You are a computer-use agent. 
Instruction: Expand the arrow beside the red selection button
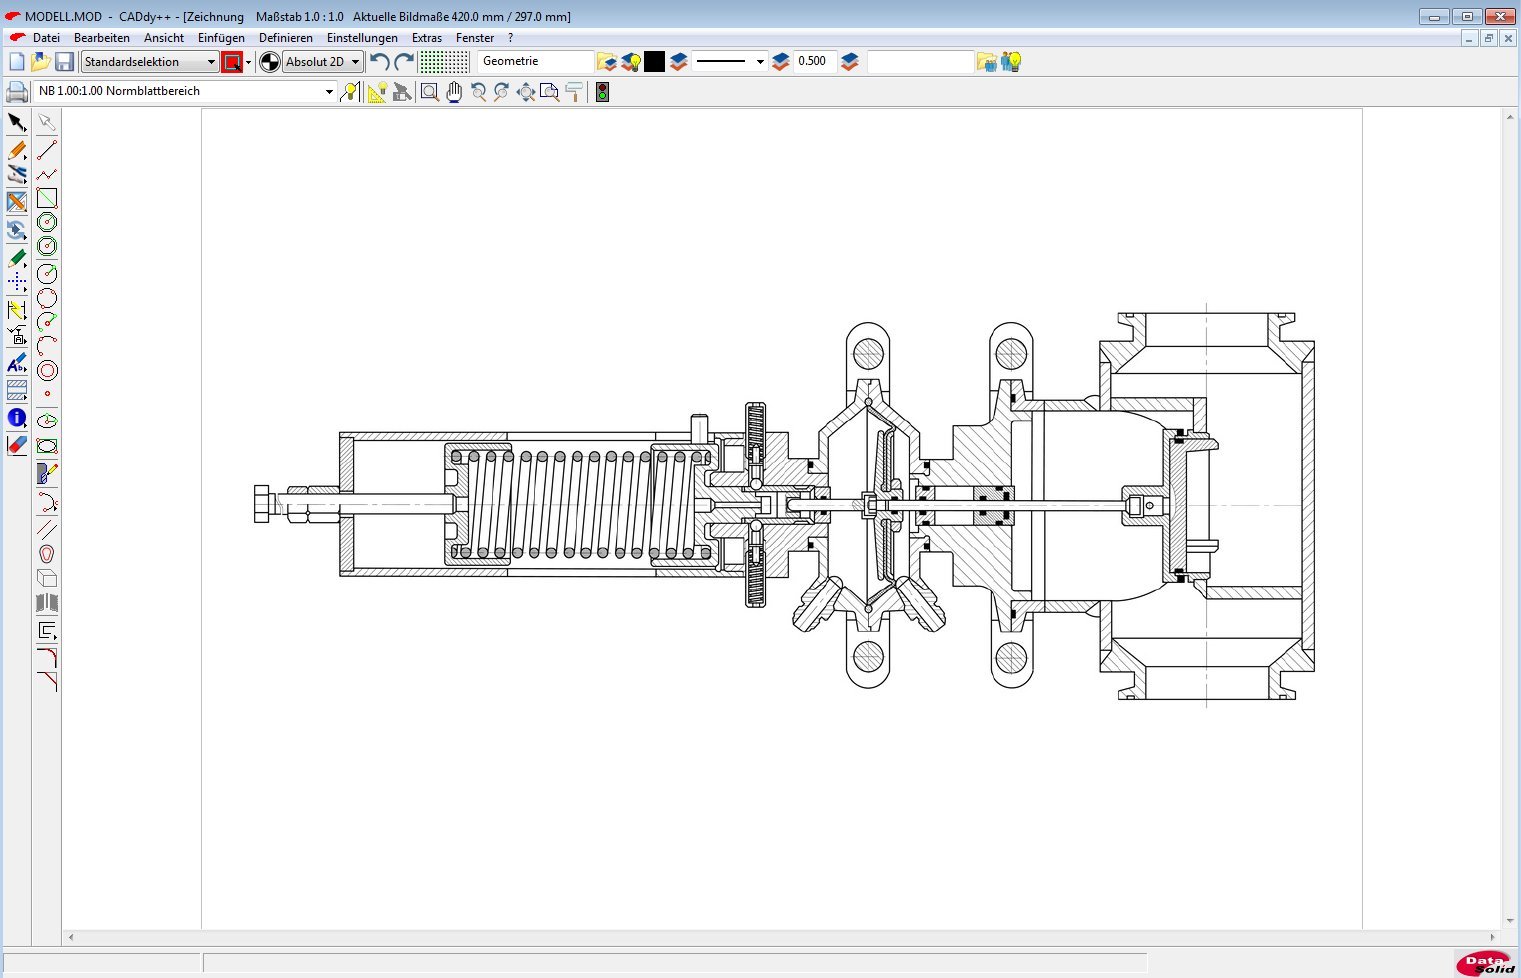coord(248,62)
